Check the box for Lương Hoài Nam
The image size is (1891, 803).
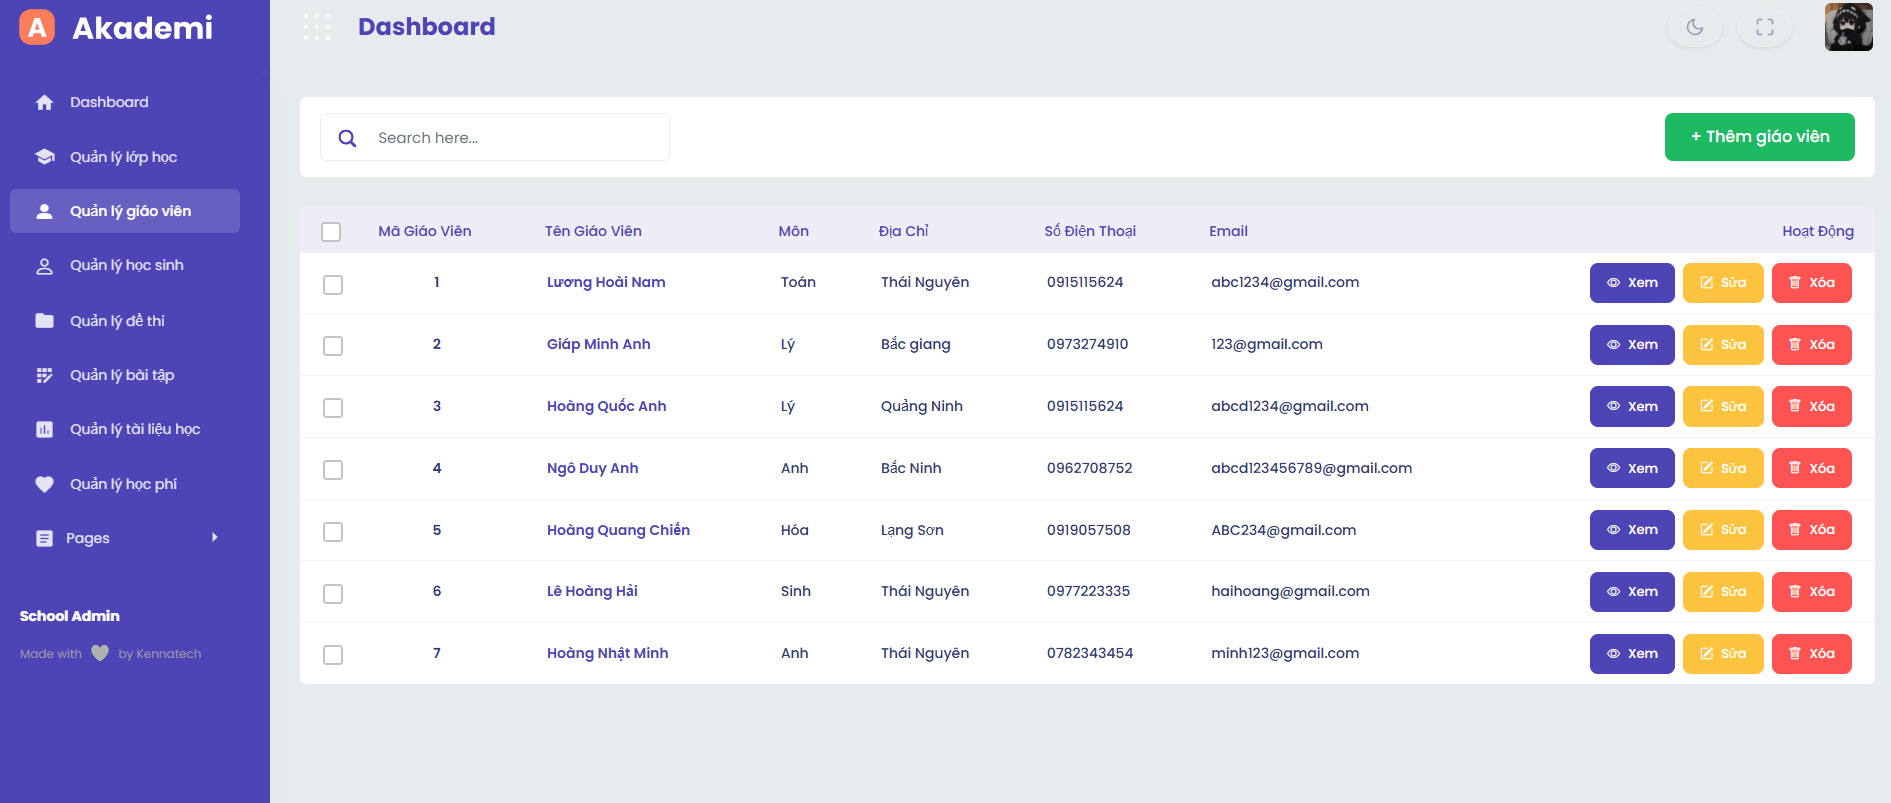click(333, 284)
